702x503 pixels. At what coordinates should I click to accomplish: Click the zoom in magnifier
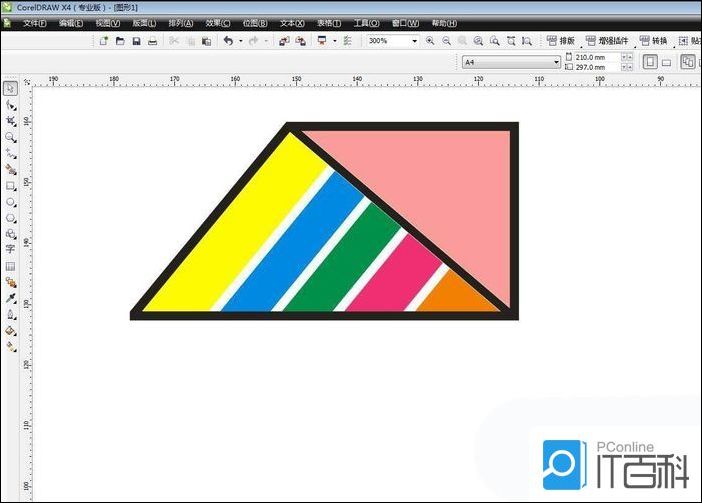[x=430, y=41]
